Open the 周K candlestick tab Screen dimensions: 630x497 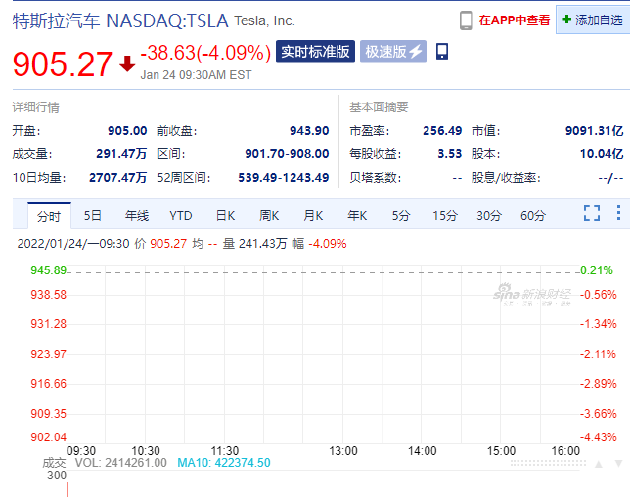(269, 216)
